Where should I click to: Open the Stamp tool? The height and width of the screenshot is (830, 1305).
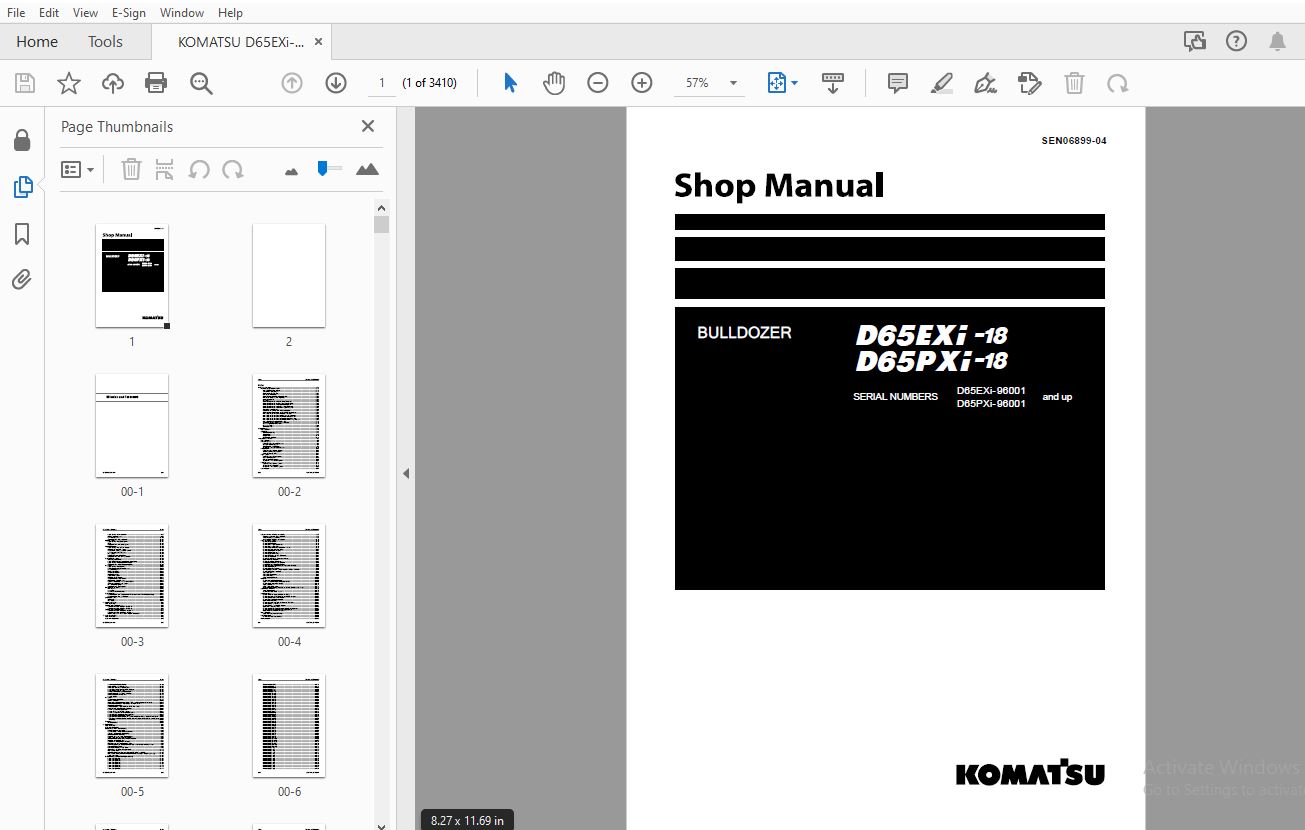[1030, 83]
